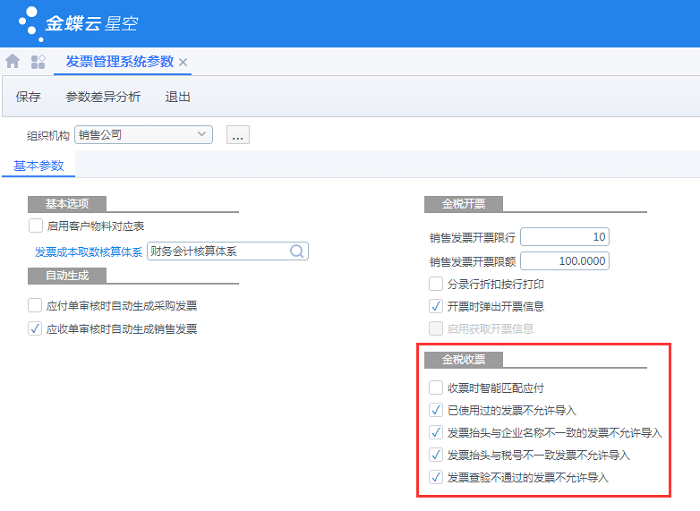The image size is (700, 511).
Task: Enable 启用客户物料对应表 checkbox
Action: point(37,226)
